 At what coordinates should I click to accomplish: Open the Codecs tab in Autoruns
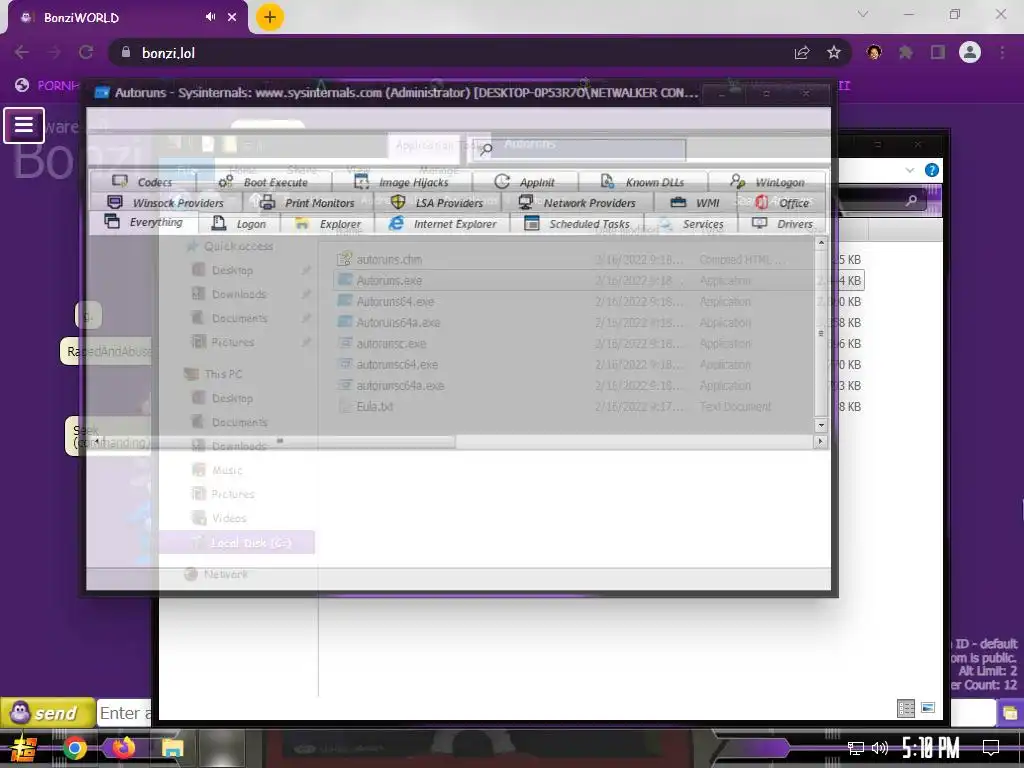tap(142, 182)
